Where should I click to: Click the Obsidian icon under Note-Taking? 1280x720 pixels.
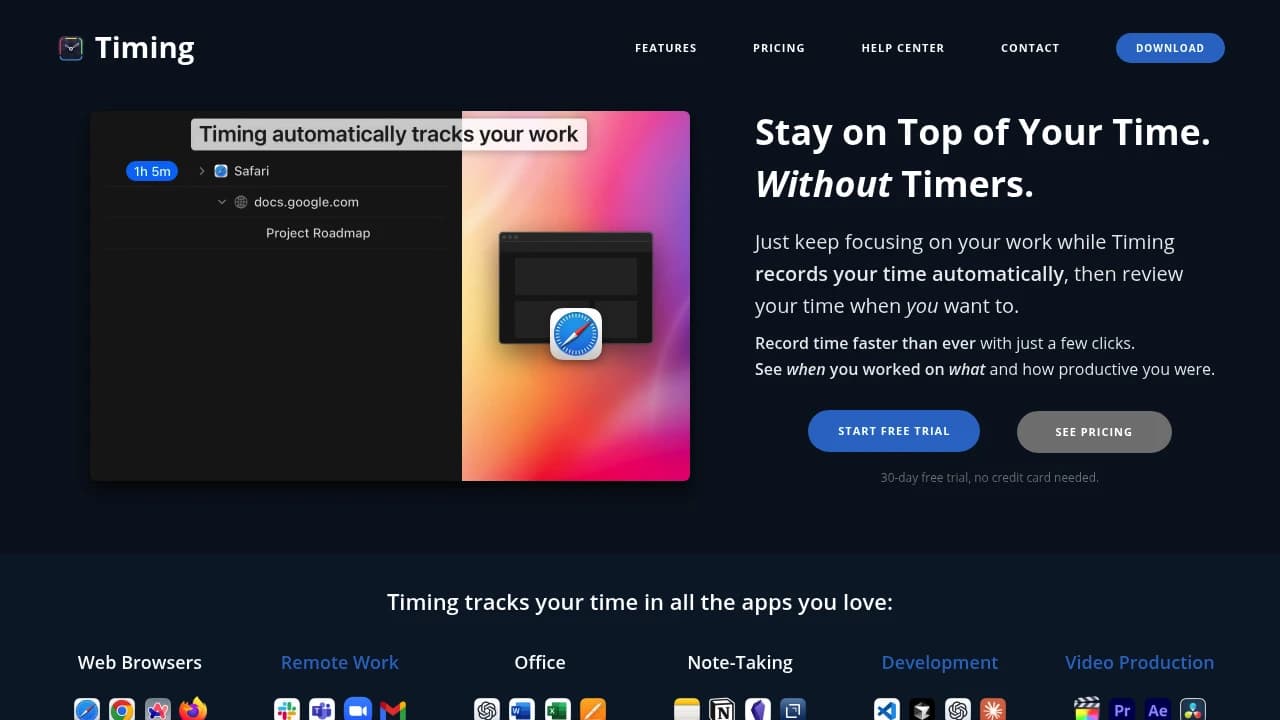click(x=758, y=709)
